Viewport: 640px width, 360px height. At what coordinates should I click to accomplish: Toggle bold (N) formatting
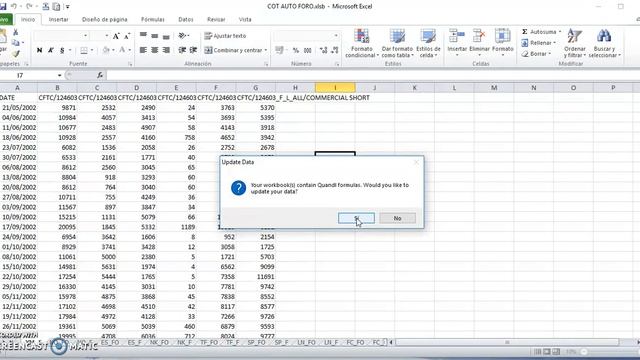(x=39, y=50)
